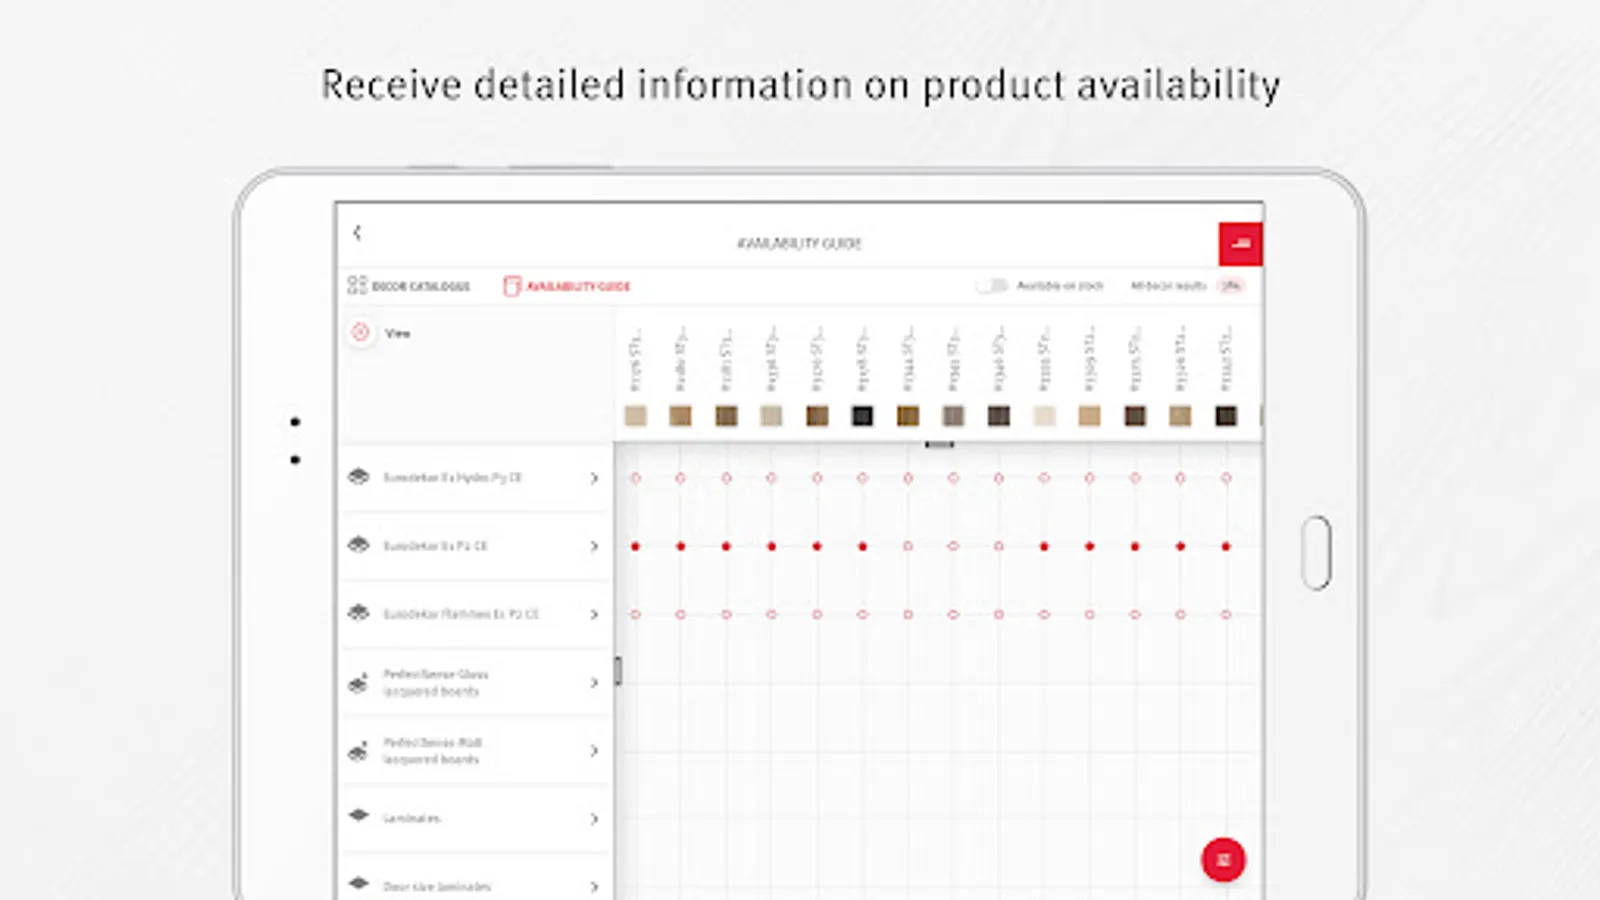1600x900 pixels.
Task: Click first availability dot in Eurodekor E1 Hydro row
Action: point(635,478)
